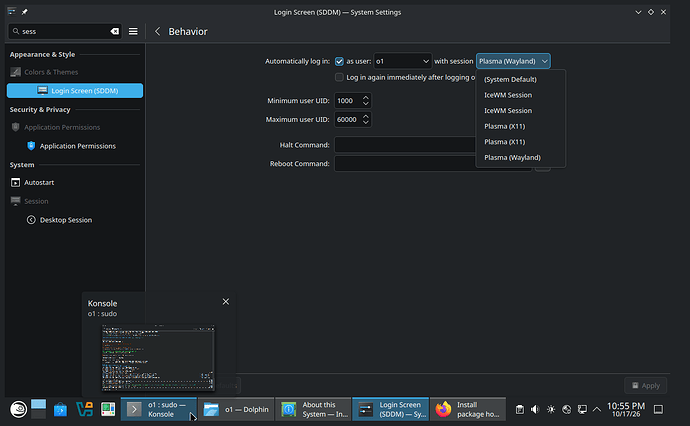Click inside the settings search field
The height and width of the screenshot is (426, 690).
(65, 31)
